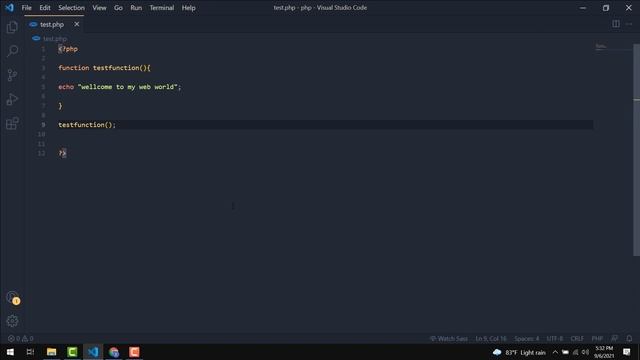Click Ln 9, Col 16 cursor position

491,338
